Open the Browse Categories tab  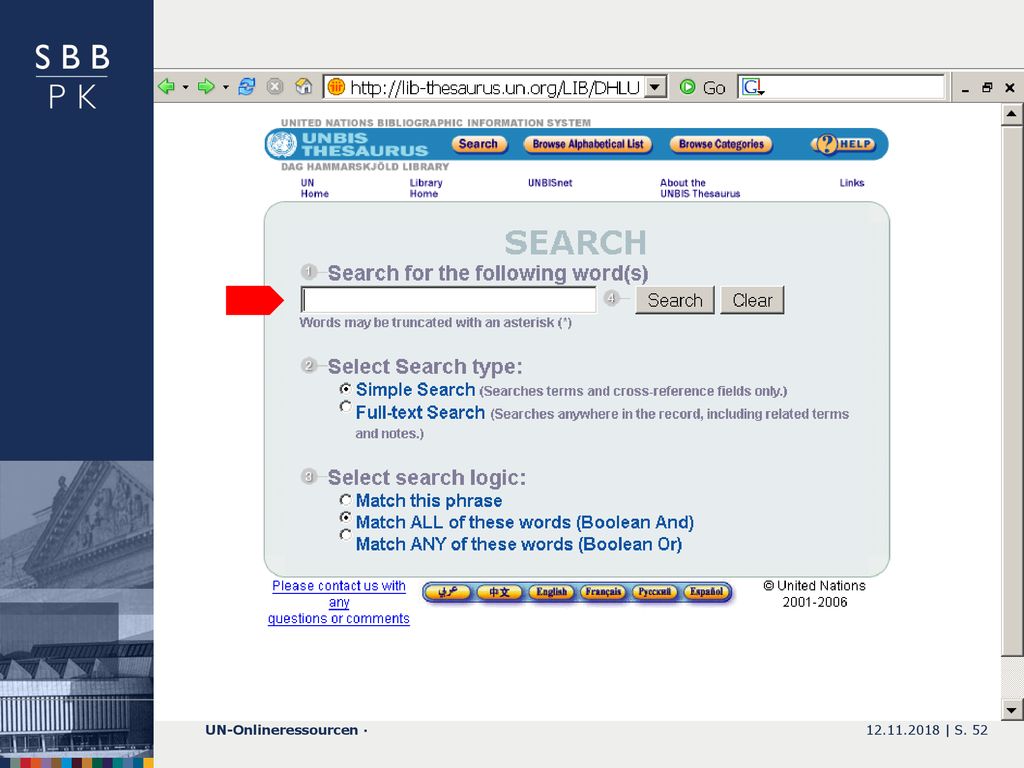[721, 144]
